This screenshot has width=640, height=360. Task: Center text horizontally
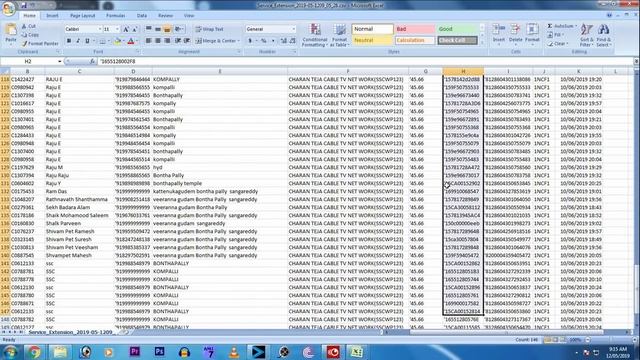click(x=158, y=41)
